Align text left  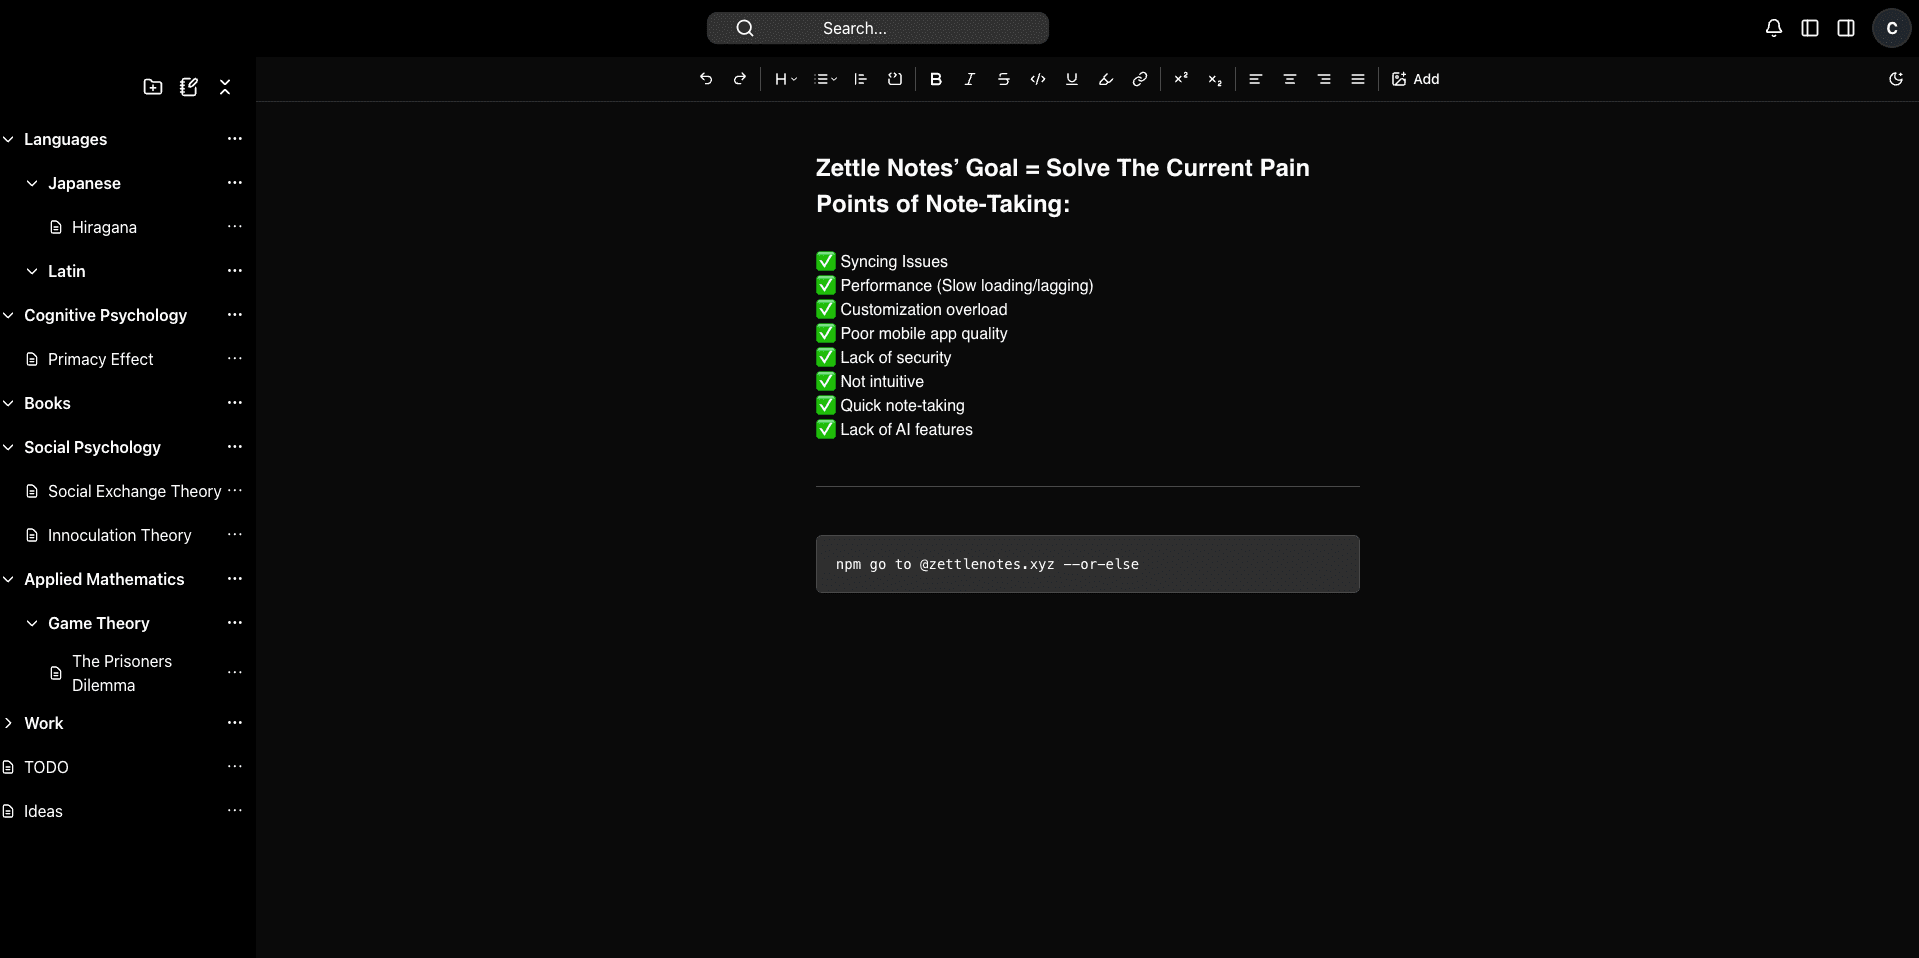(1256, 79)
